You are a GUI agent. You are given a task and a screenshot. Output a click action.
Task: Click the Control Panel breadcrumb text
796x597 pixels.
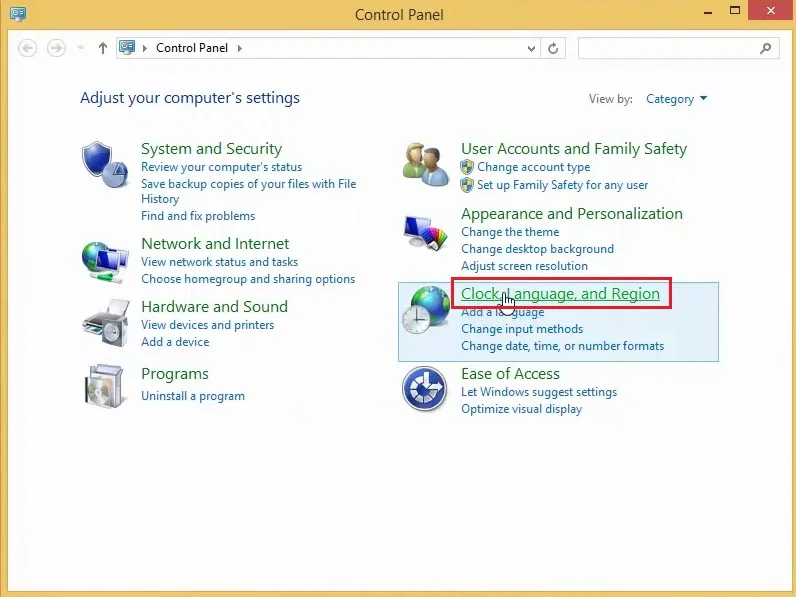point(192,48)
